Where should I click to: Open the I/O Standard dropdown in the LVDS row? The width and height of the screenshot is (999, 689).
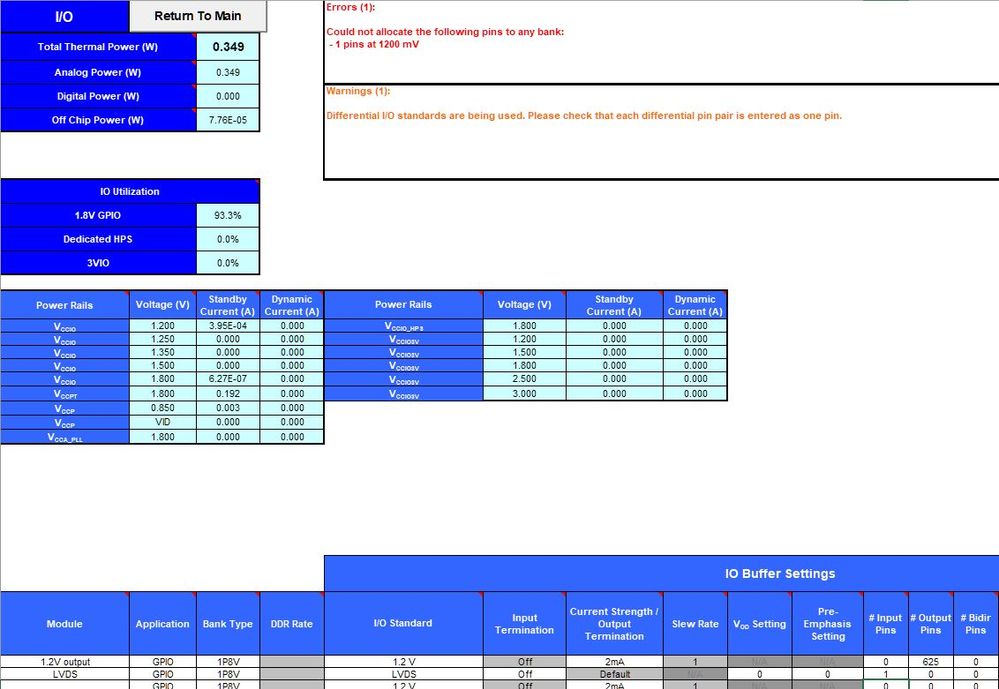[404, 674]
